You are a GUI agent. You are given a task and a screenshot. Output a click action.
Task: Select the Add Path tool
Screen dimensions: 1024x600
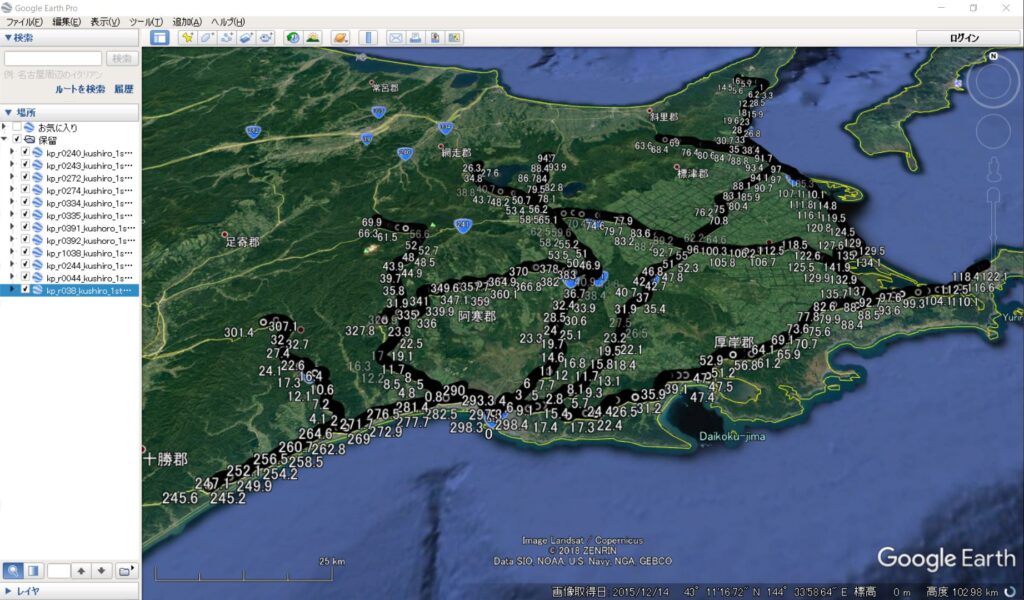tap(227, 38)
